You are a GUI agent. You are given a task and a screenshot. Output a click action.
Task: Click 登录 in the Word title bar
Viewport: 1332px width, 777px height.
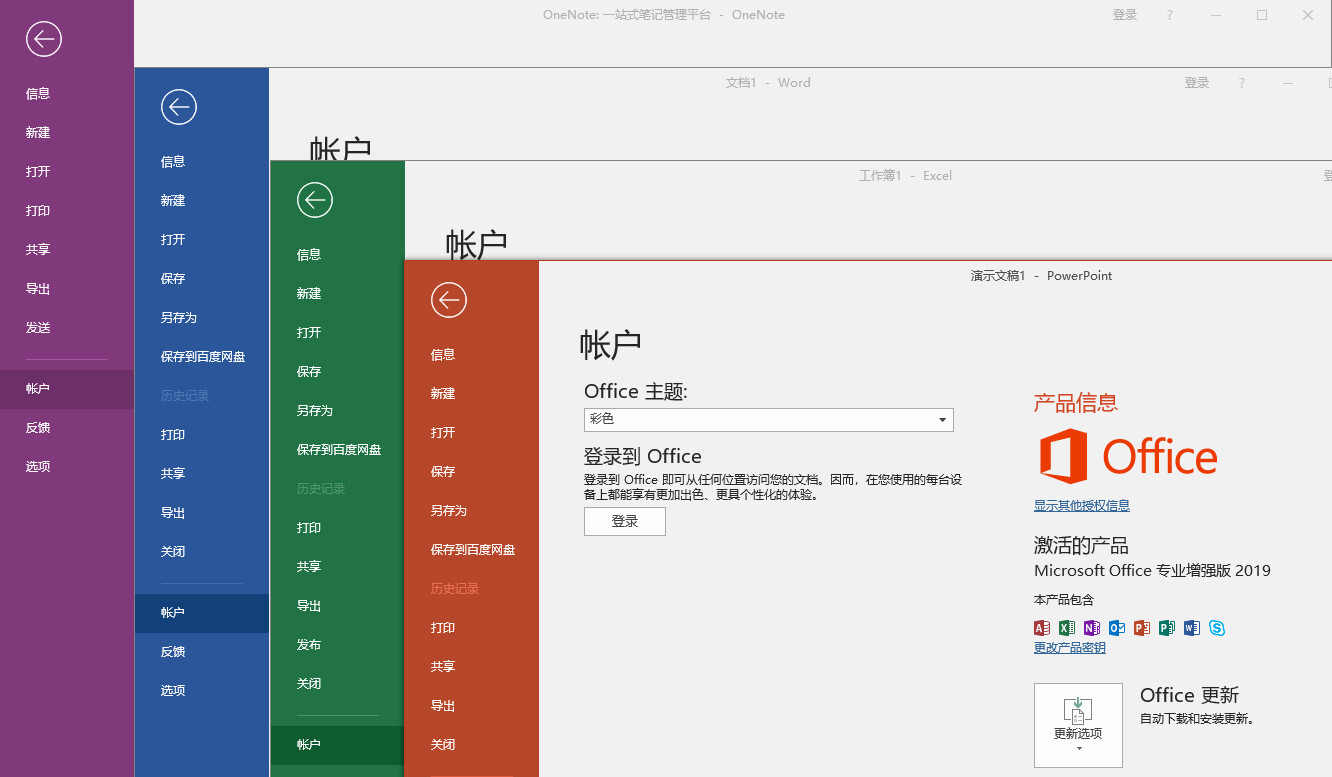point(1197,83)
